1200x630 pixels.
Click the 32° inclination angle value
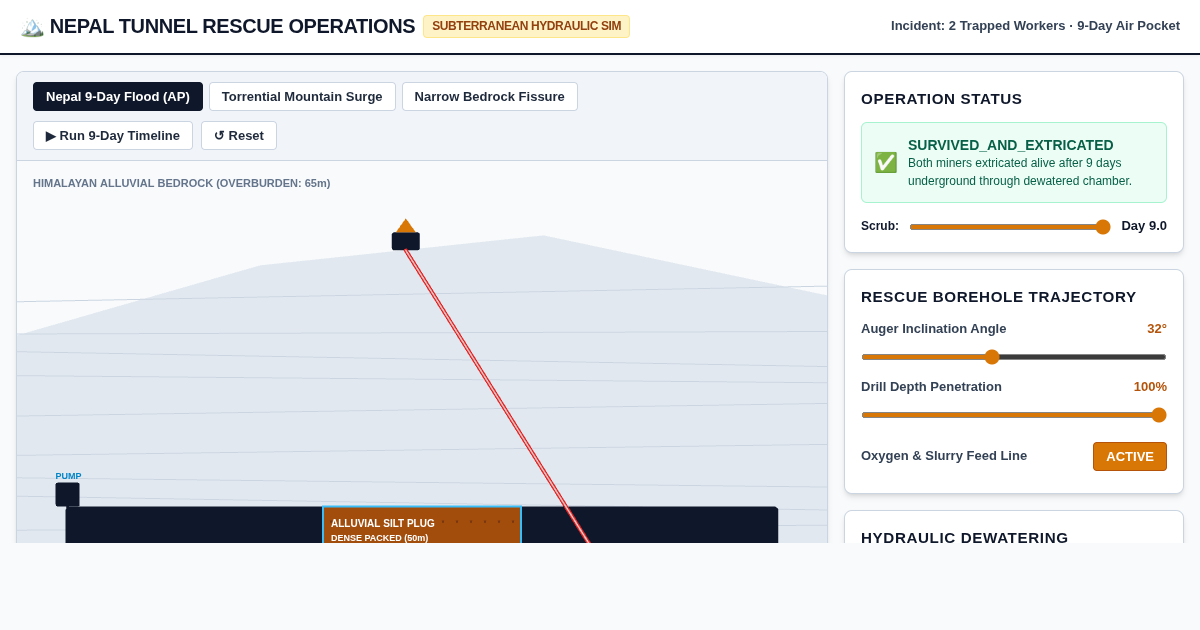tap(1157, 329)
